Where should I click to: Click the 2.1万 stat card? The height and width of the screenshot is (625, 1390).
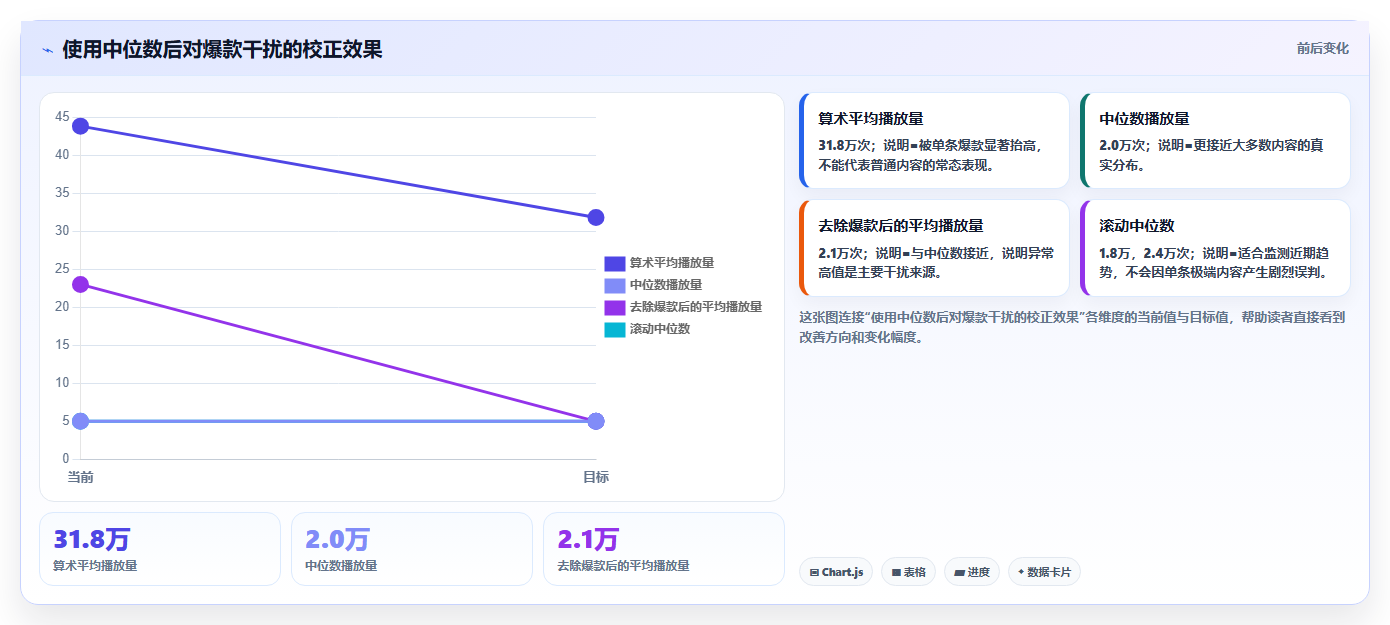coord(664,549)
